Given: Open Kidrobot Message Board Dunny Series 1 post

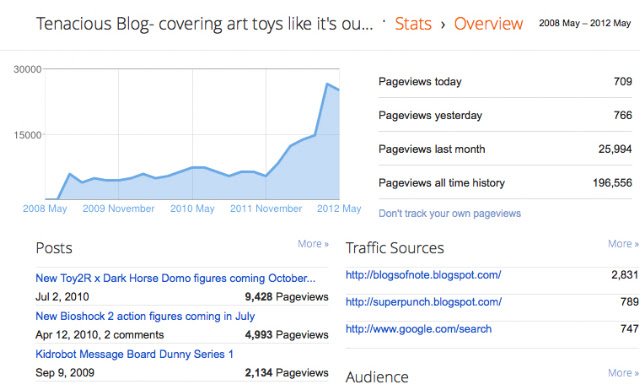Looking at the screenshot, I should 134,354.
